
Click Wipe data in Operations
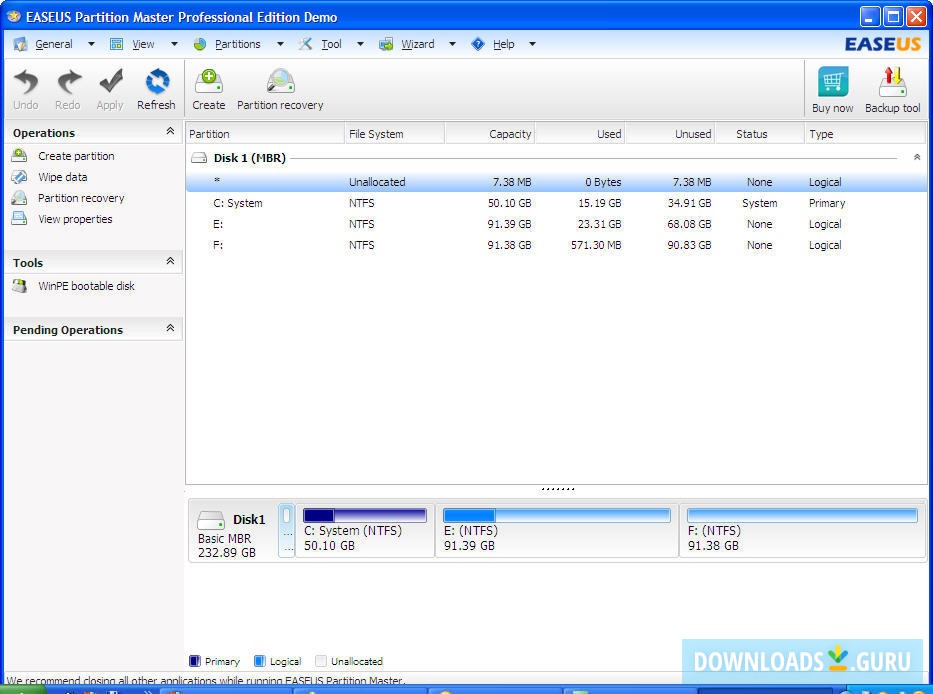62,177
